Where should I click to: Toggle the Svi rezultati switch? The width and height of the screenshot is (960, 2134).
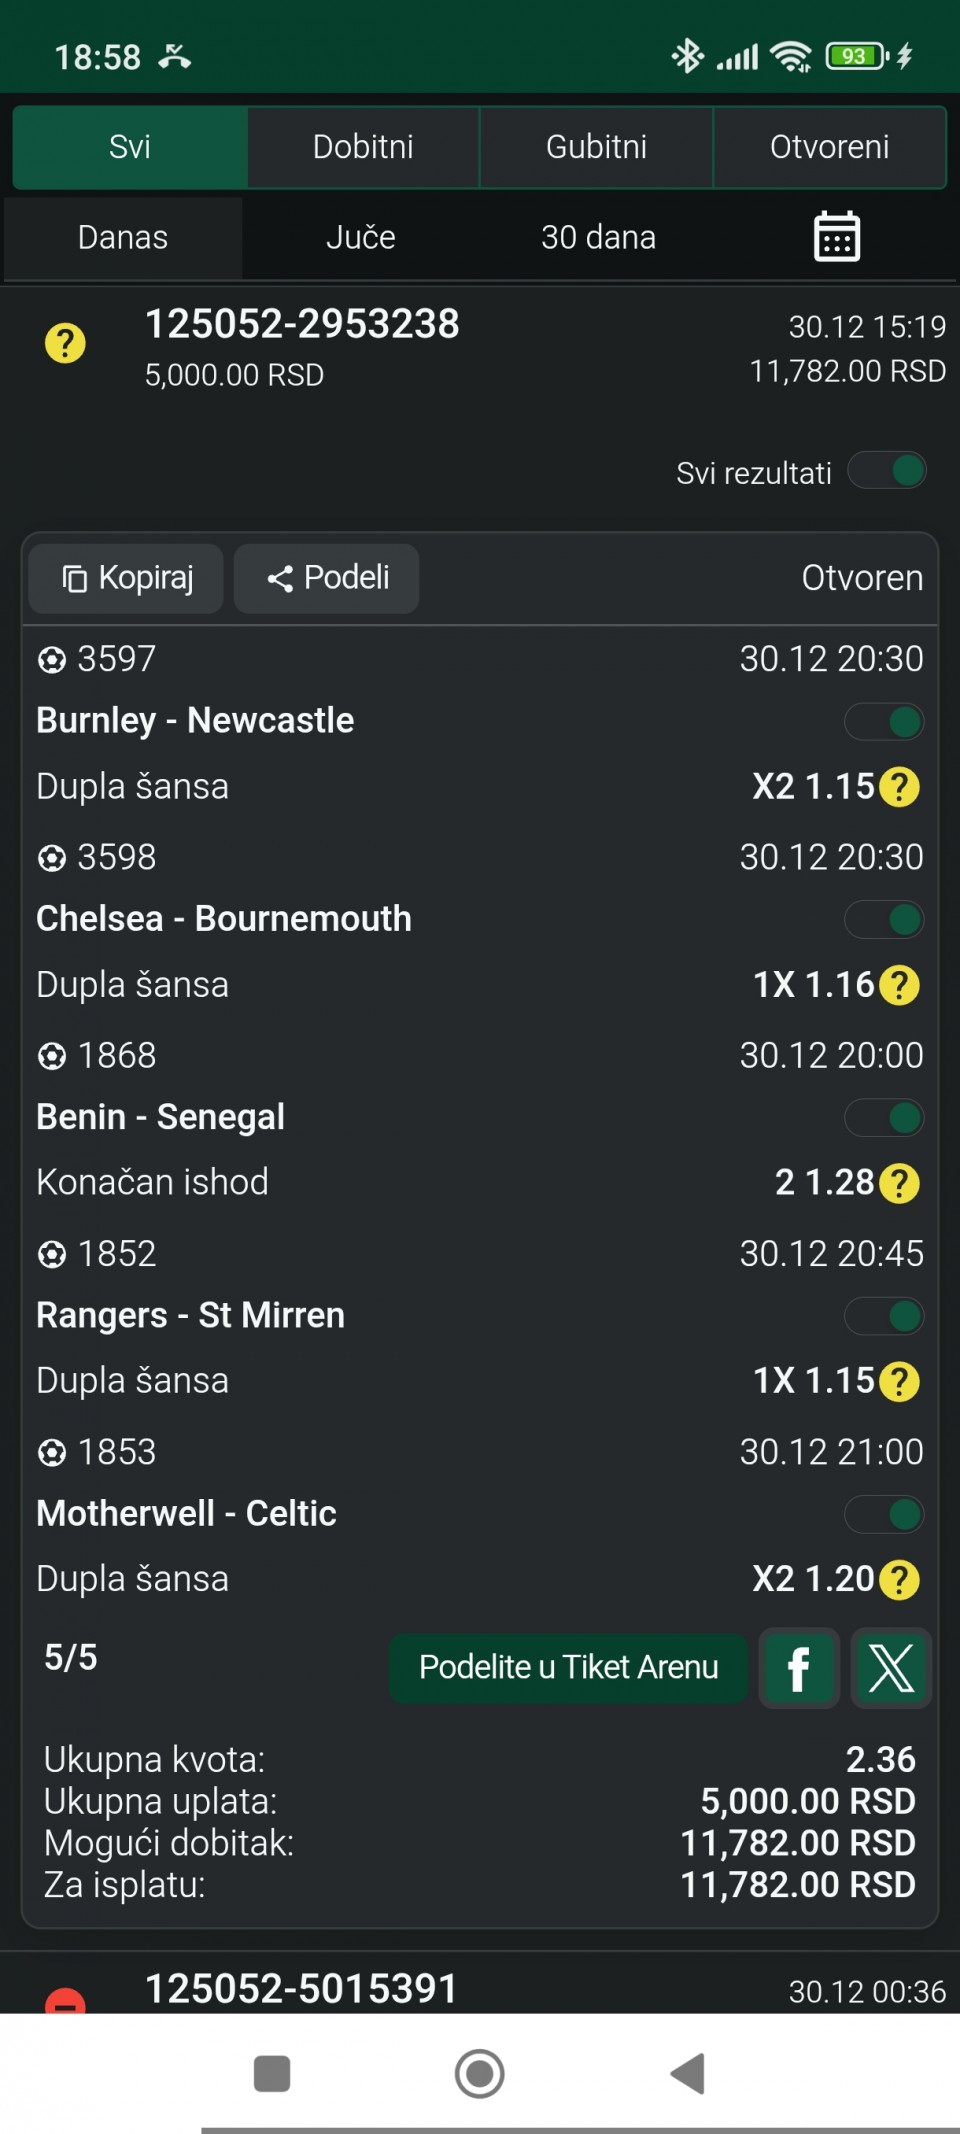click(x=887, y=471)
